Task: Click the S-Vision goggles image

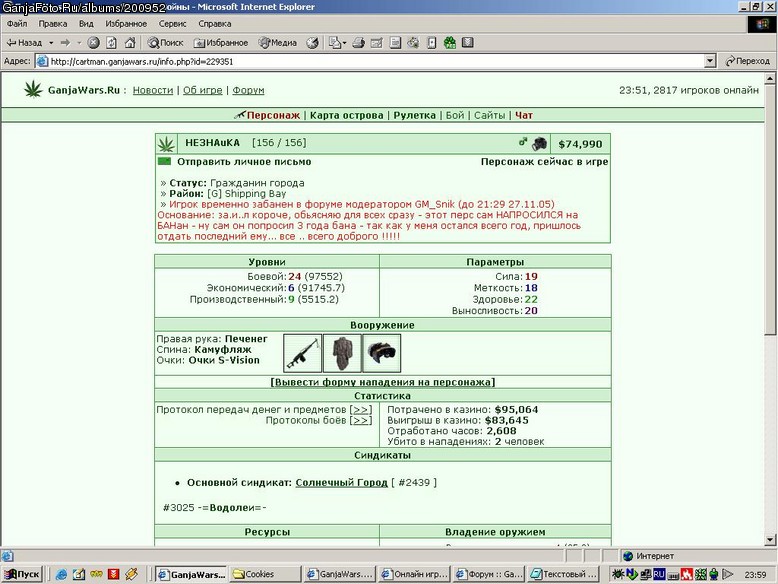Action: (x=382, y=353)
